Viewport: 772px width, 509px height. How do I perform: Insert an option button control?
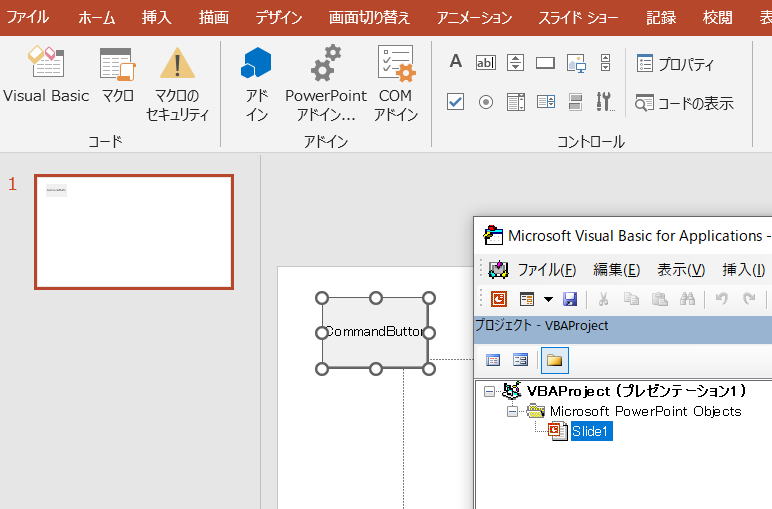pyautogui.click(x=485, y=101)
